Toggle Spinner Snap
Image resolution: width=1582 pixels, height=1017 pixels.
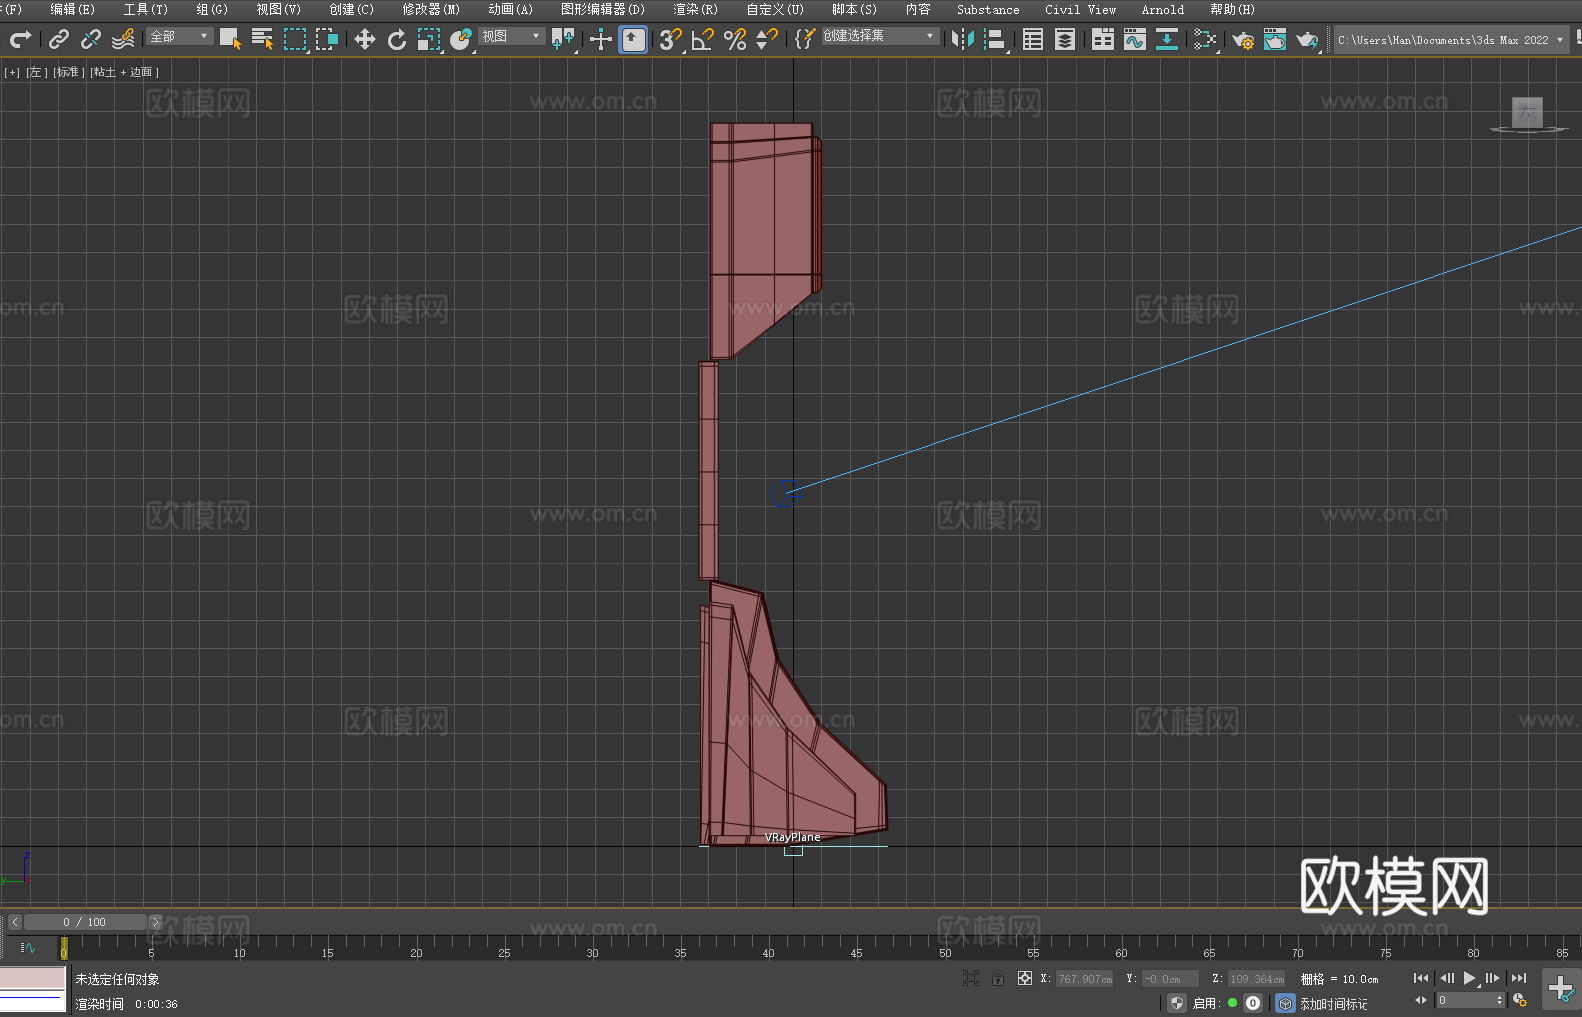(767, 39)
